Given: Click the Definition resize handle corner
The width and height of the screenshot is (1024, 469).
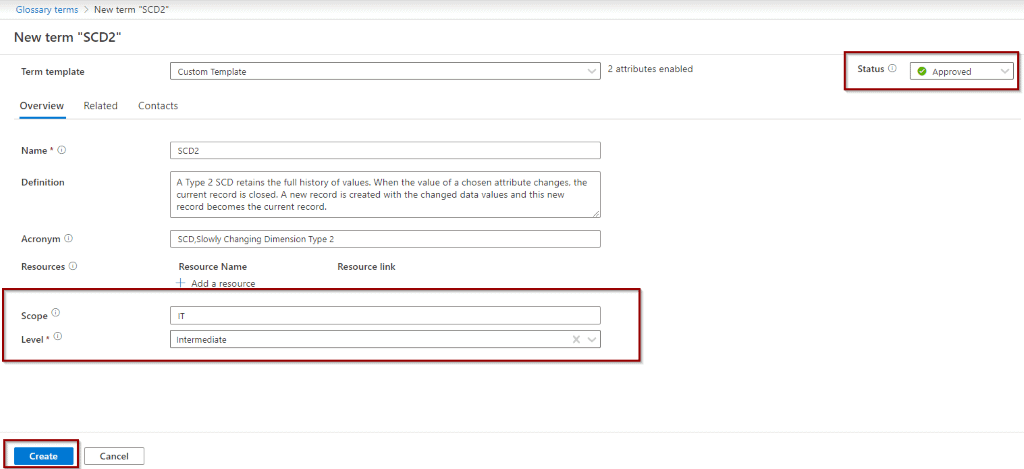Looking at the screenshot, I should point(596,213).
